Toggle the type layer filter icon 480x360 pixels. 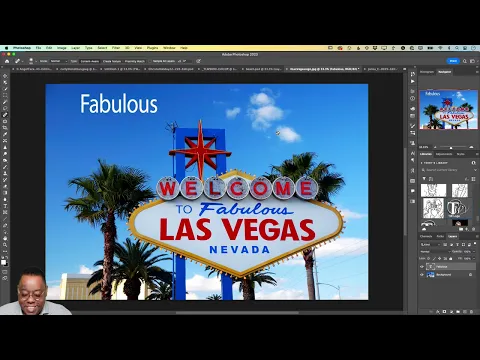457,245
